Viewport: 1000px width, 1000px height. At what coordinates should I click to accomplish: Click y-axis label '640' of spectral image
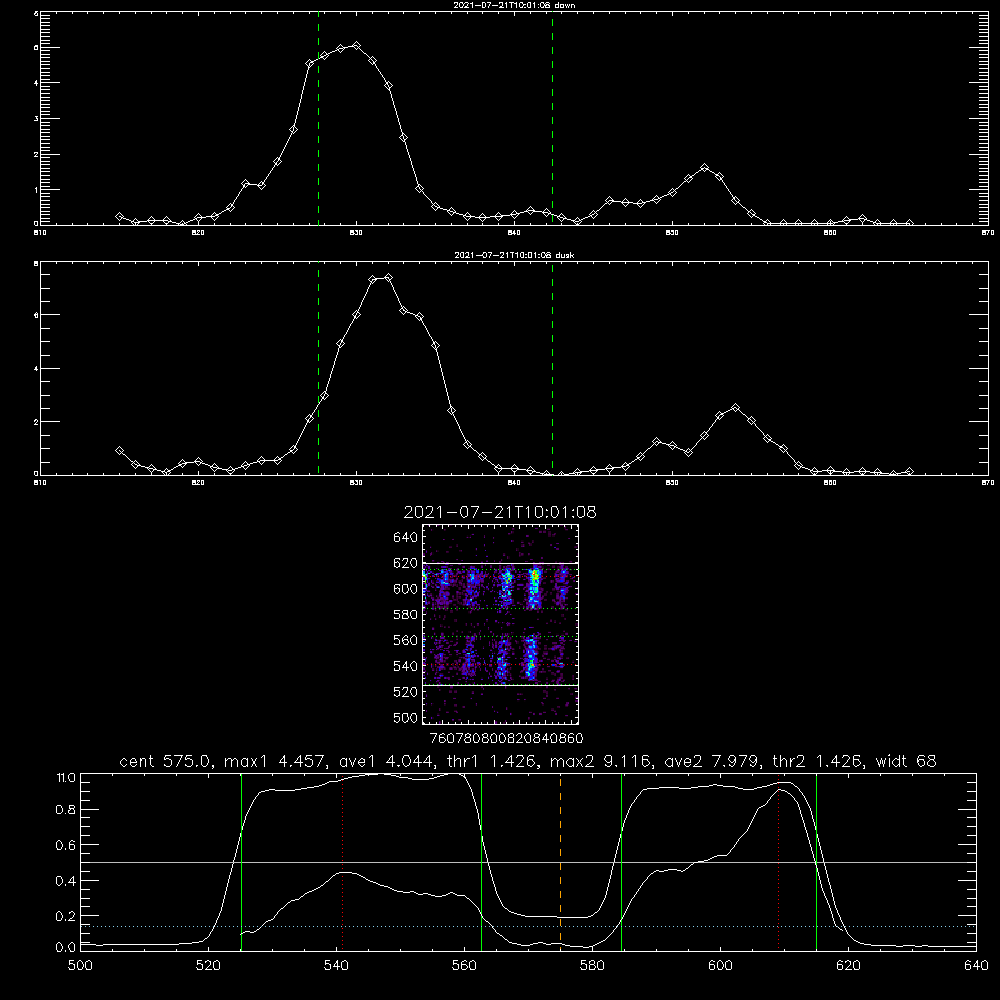point(405,538)
